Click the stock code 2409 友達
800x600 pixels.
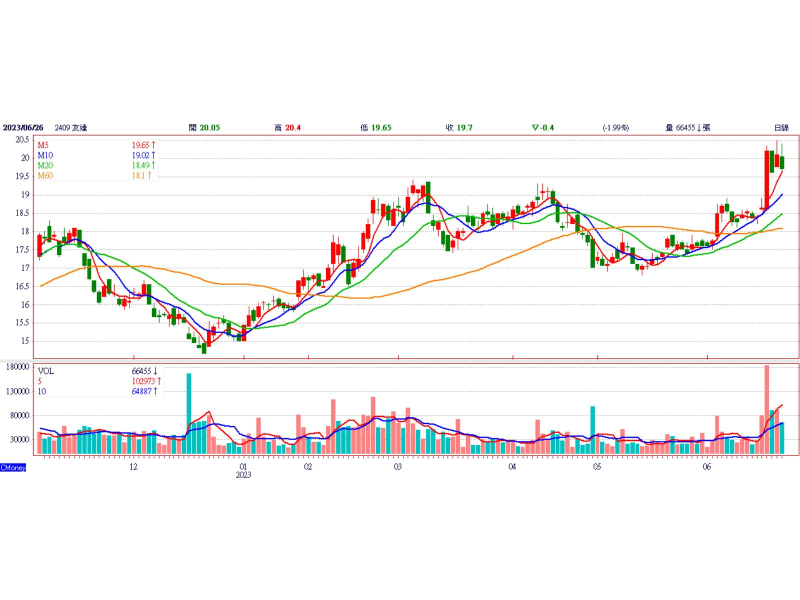click(72, 128)
